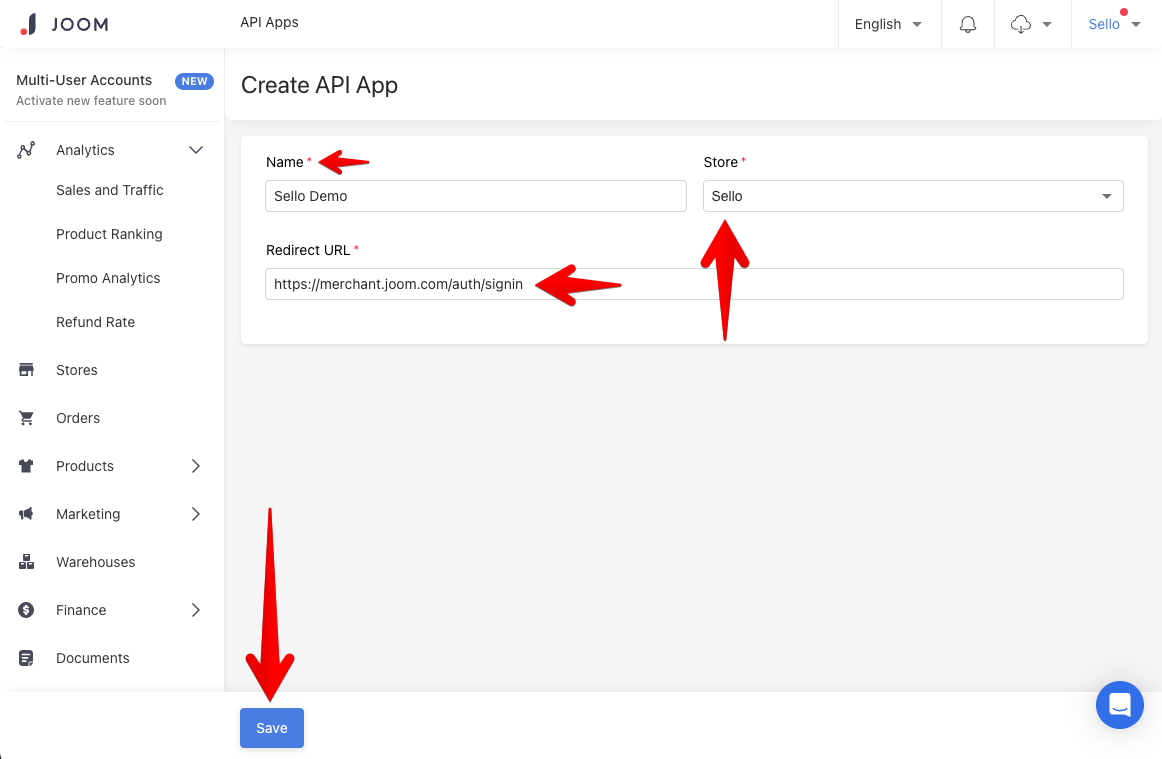Image resolution: width=1162 pixels, height=759 pixels.
Task: Click the NEW badge
Action: coord(194,82)
